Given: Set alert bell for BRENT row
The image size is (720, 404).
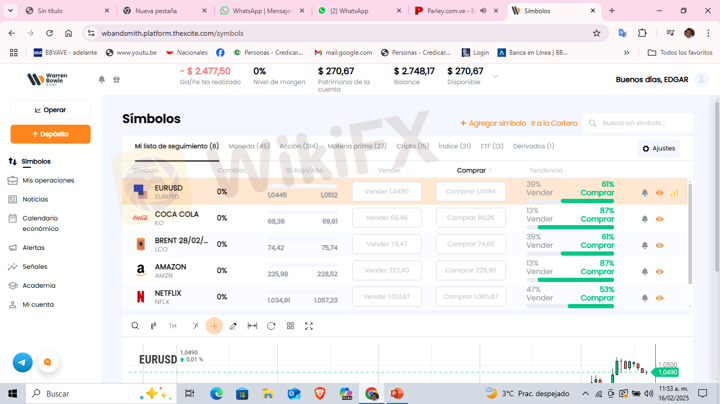Looking at the screenshot, I should coord(645,245).
